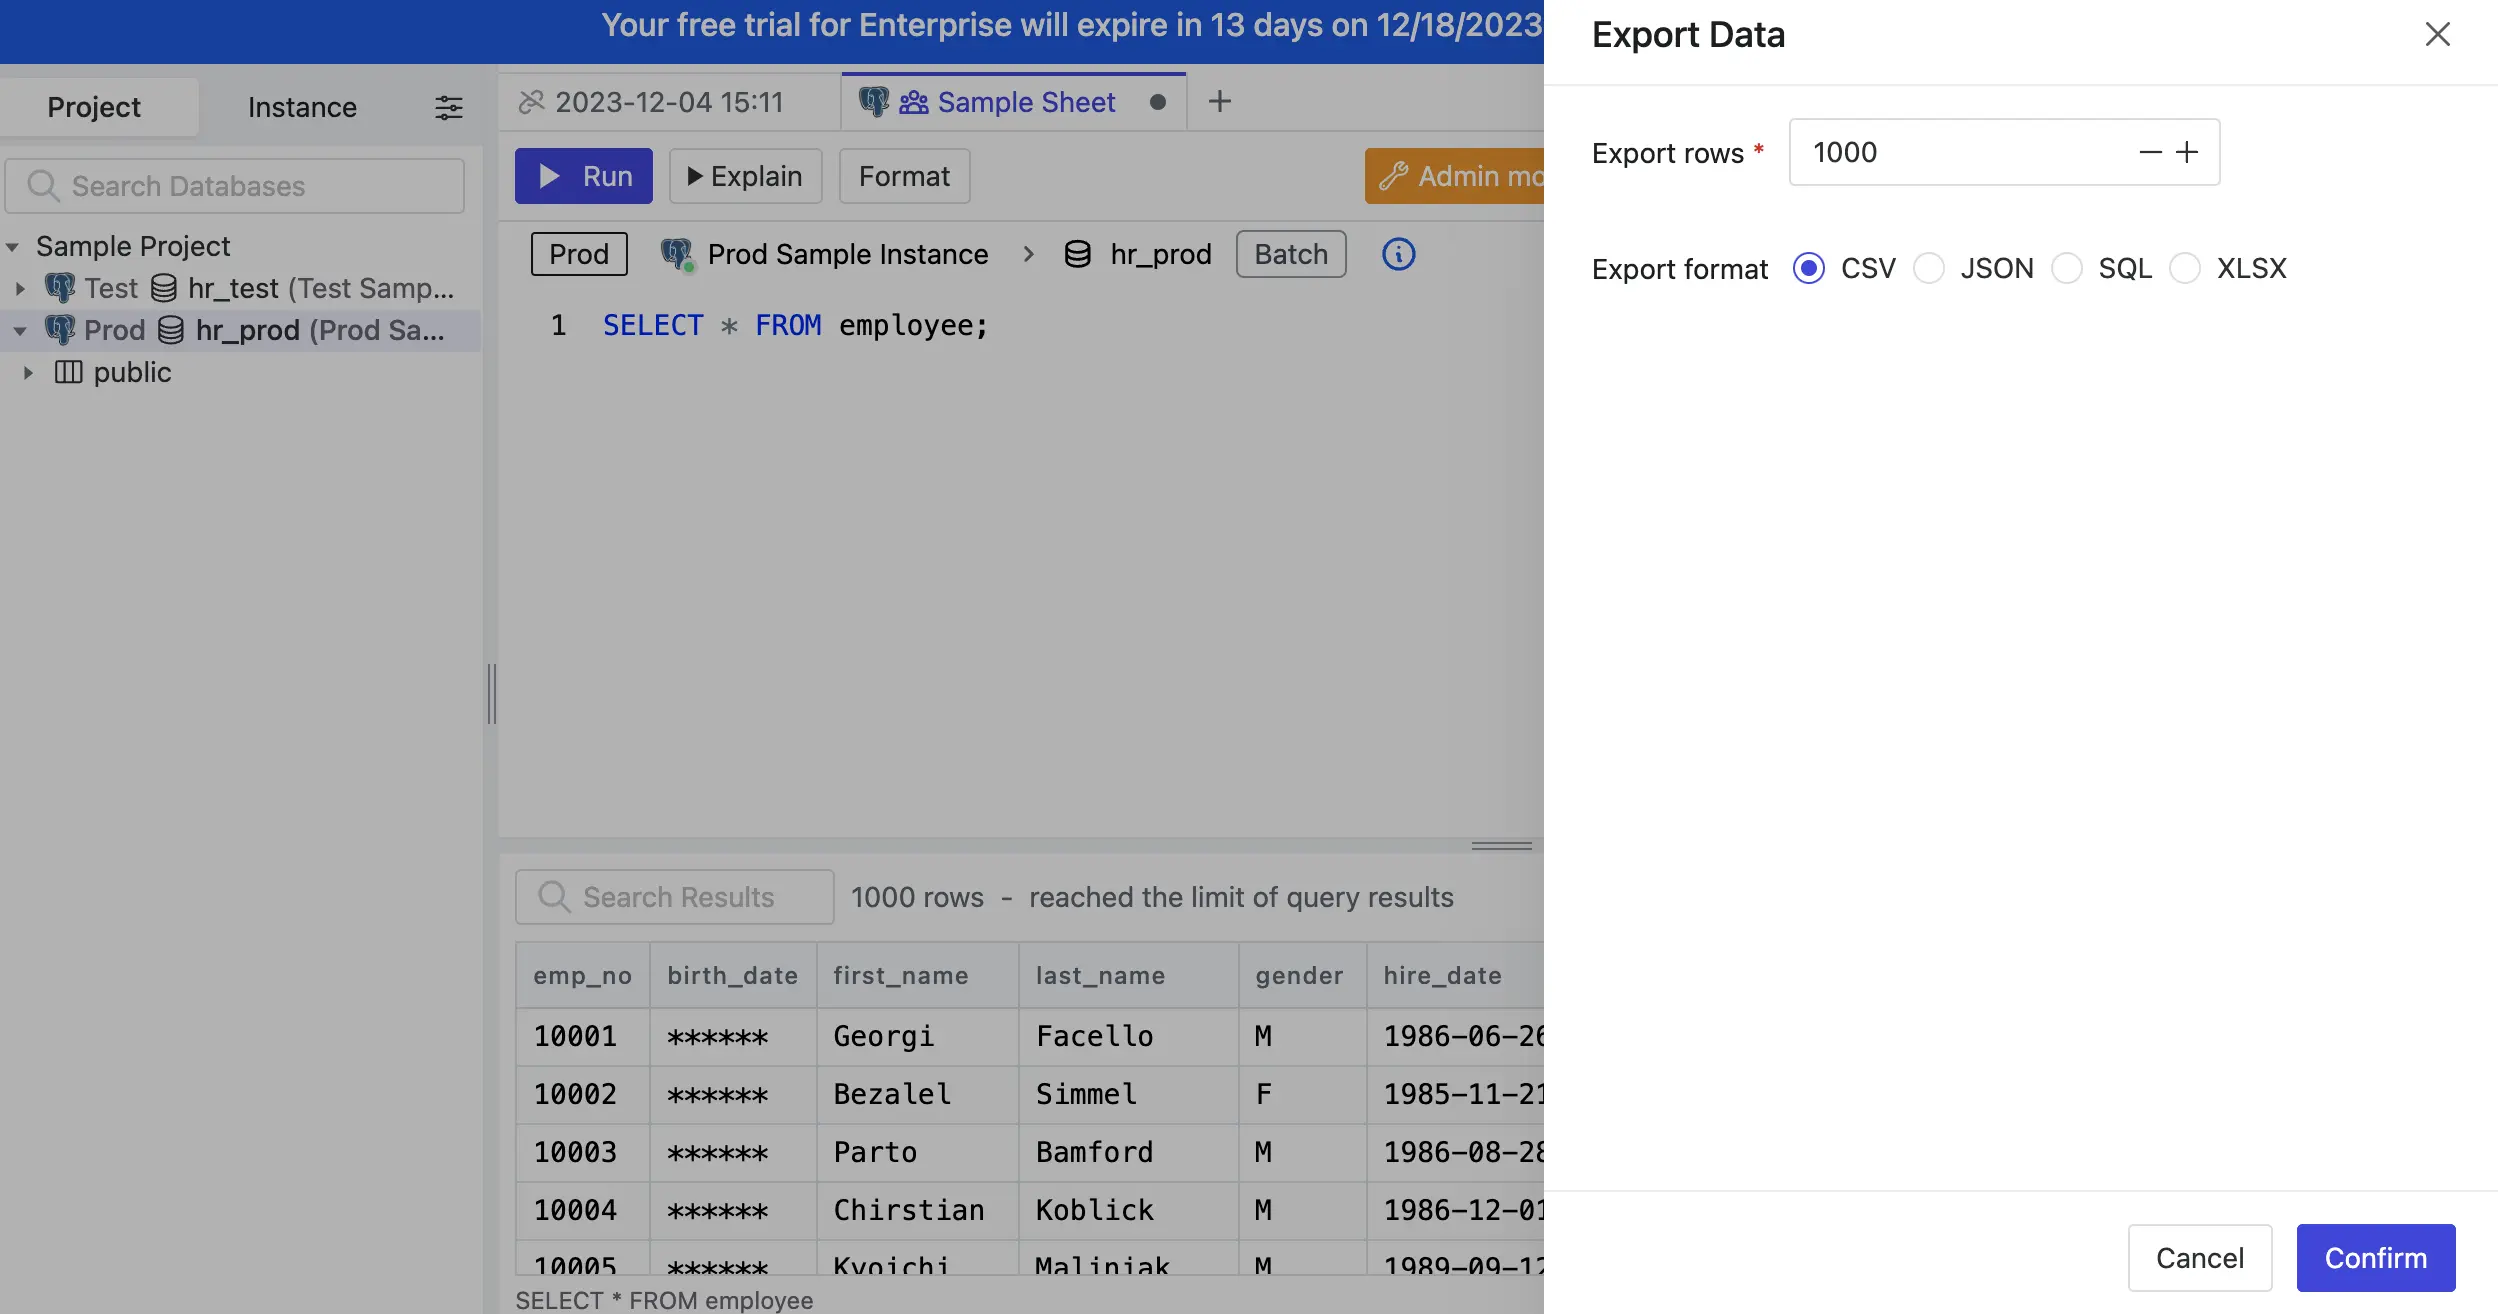Click the Search Results field
2498x1314 pixels.
(675, 897)
